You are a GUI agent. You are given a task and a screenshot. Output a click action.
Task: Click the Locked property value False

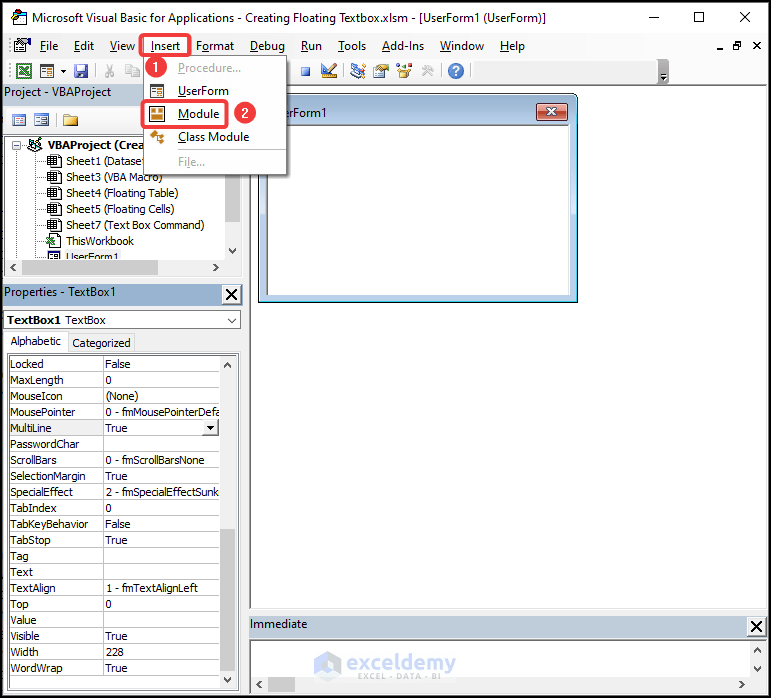click(161, 364)
